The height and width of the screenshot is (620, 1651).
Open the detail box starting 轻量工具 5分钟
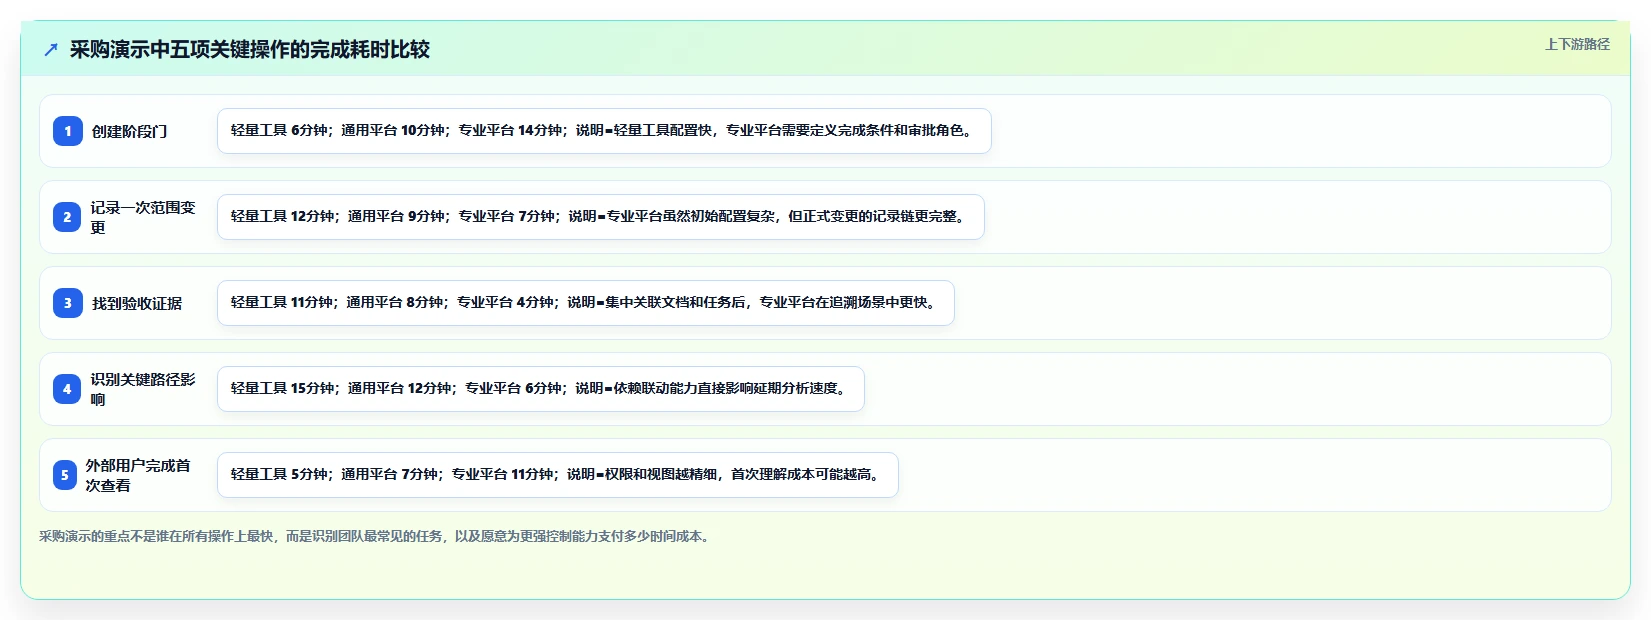coord(558,475)
